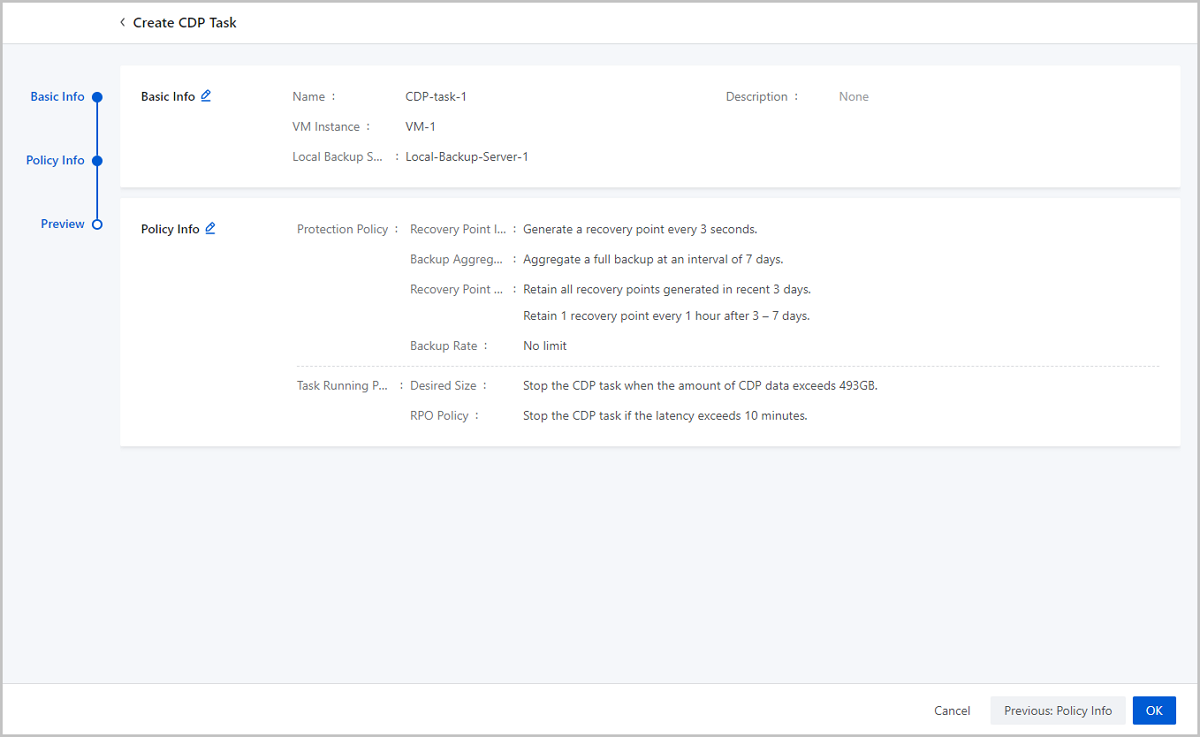Click the Local-Backup-Server-1 value

[466, 157]
